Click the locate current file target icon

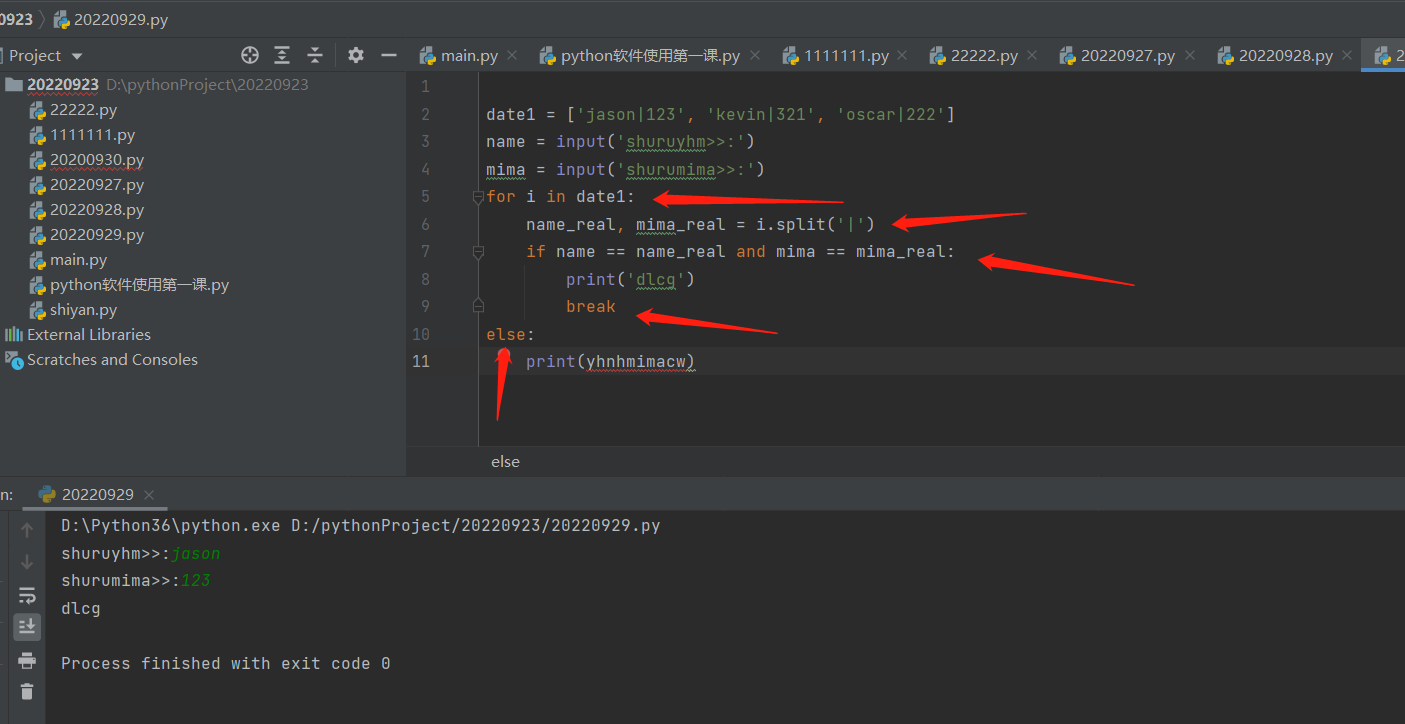[250, 55]
